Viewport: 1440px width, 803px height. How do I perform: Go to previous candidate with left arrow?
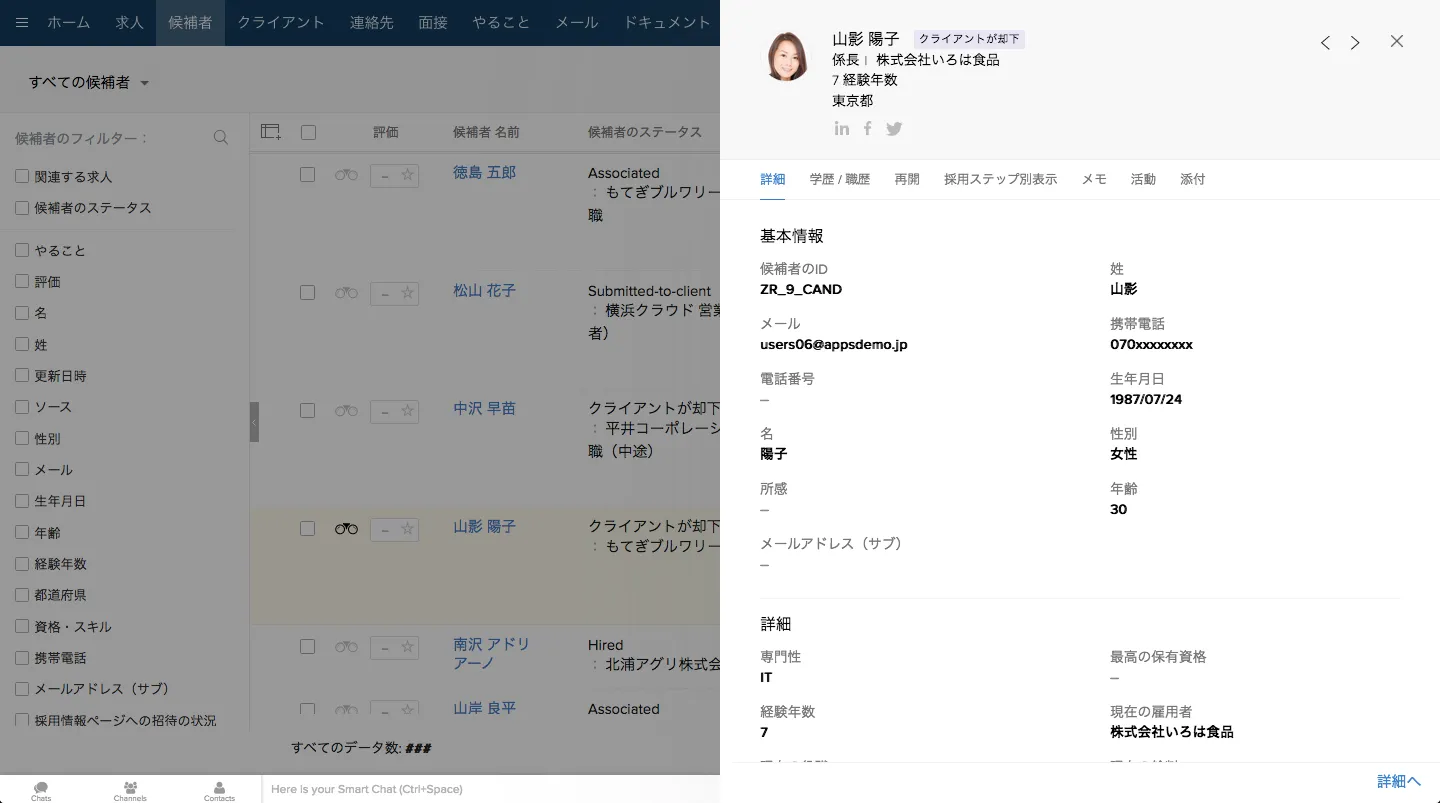tap(1325, 43)
